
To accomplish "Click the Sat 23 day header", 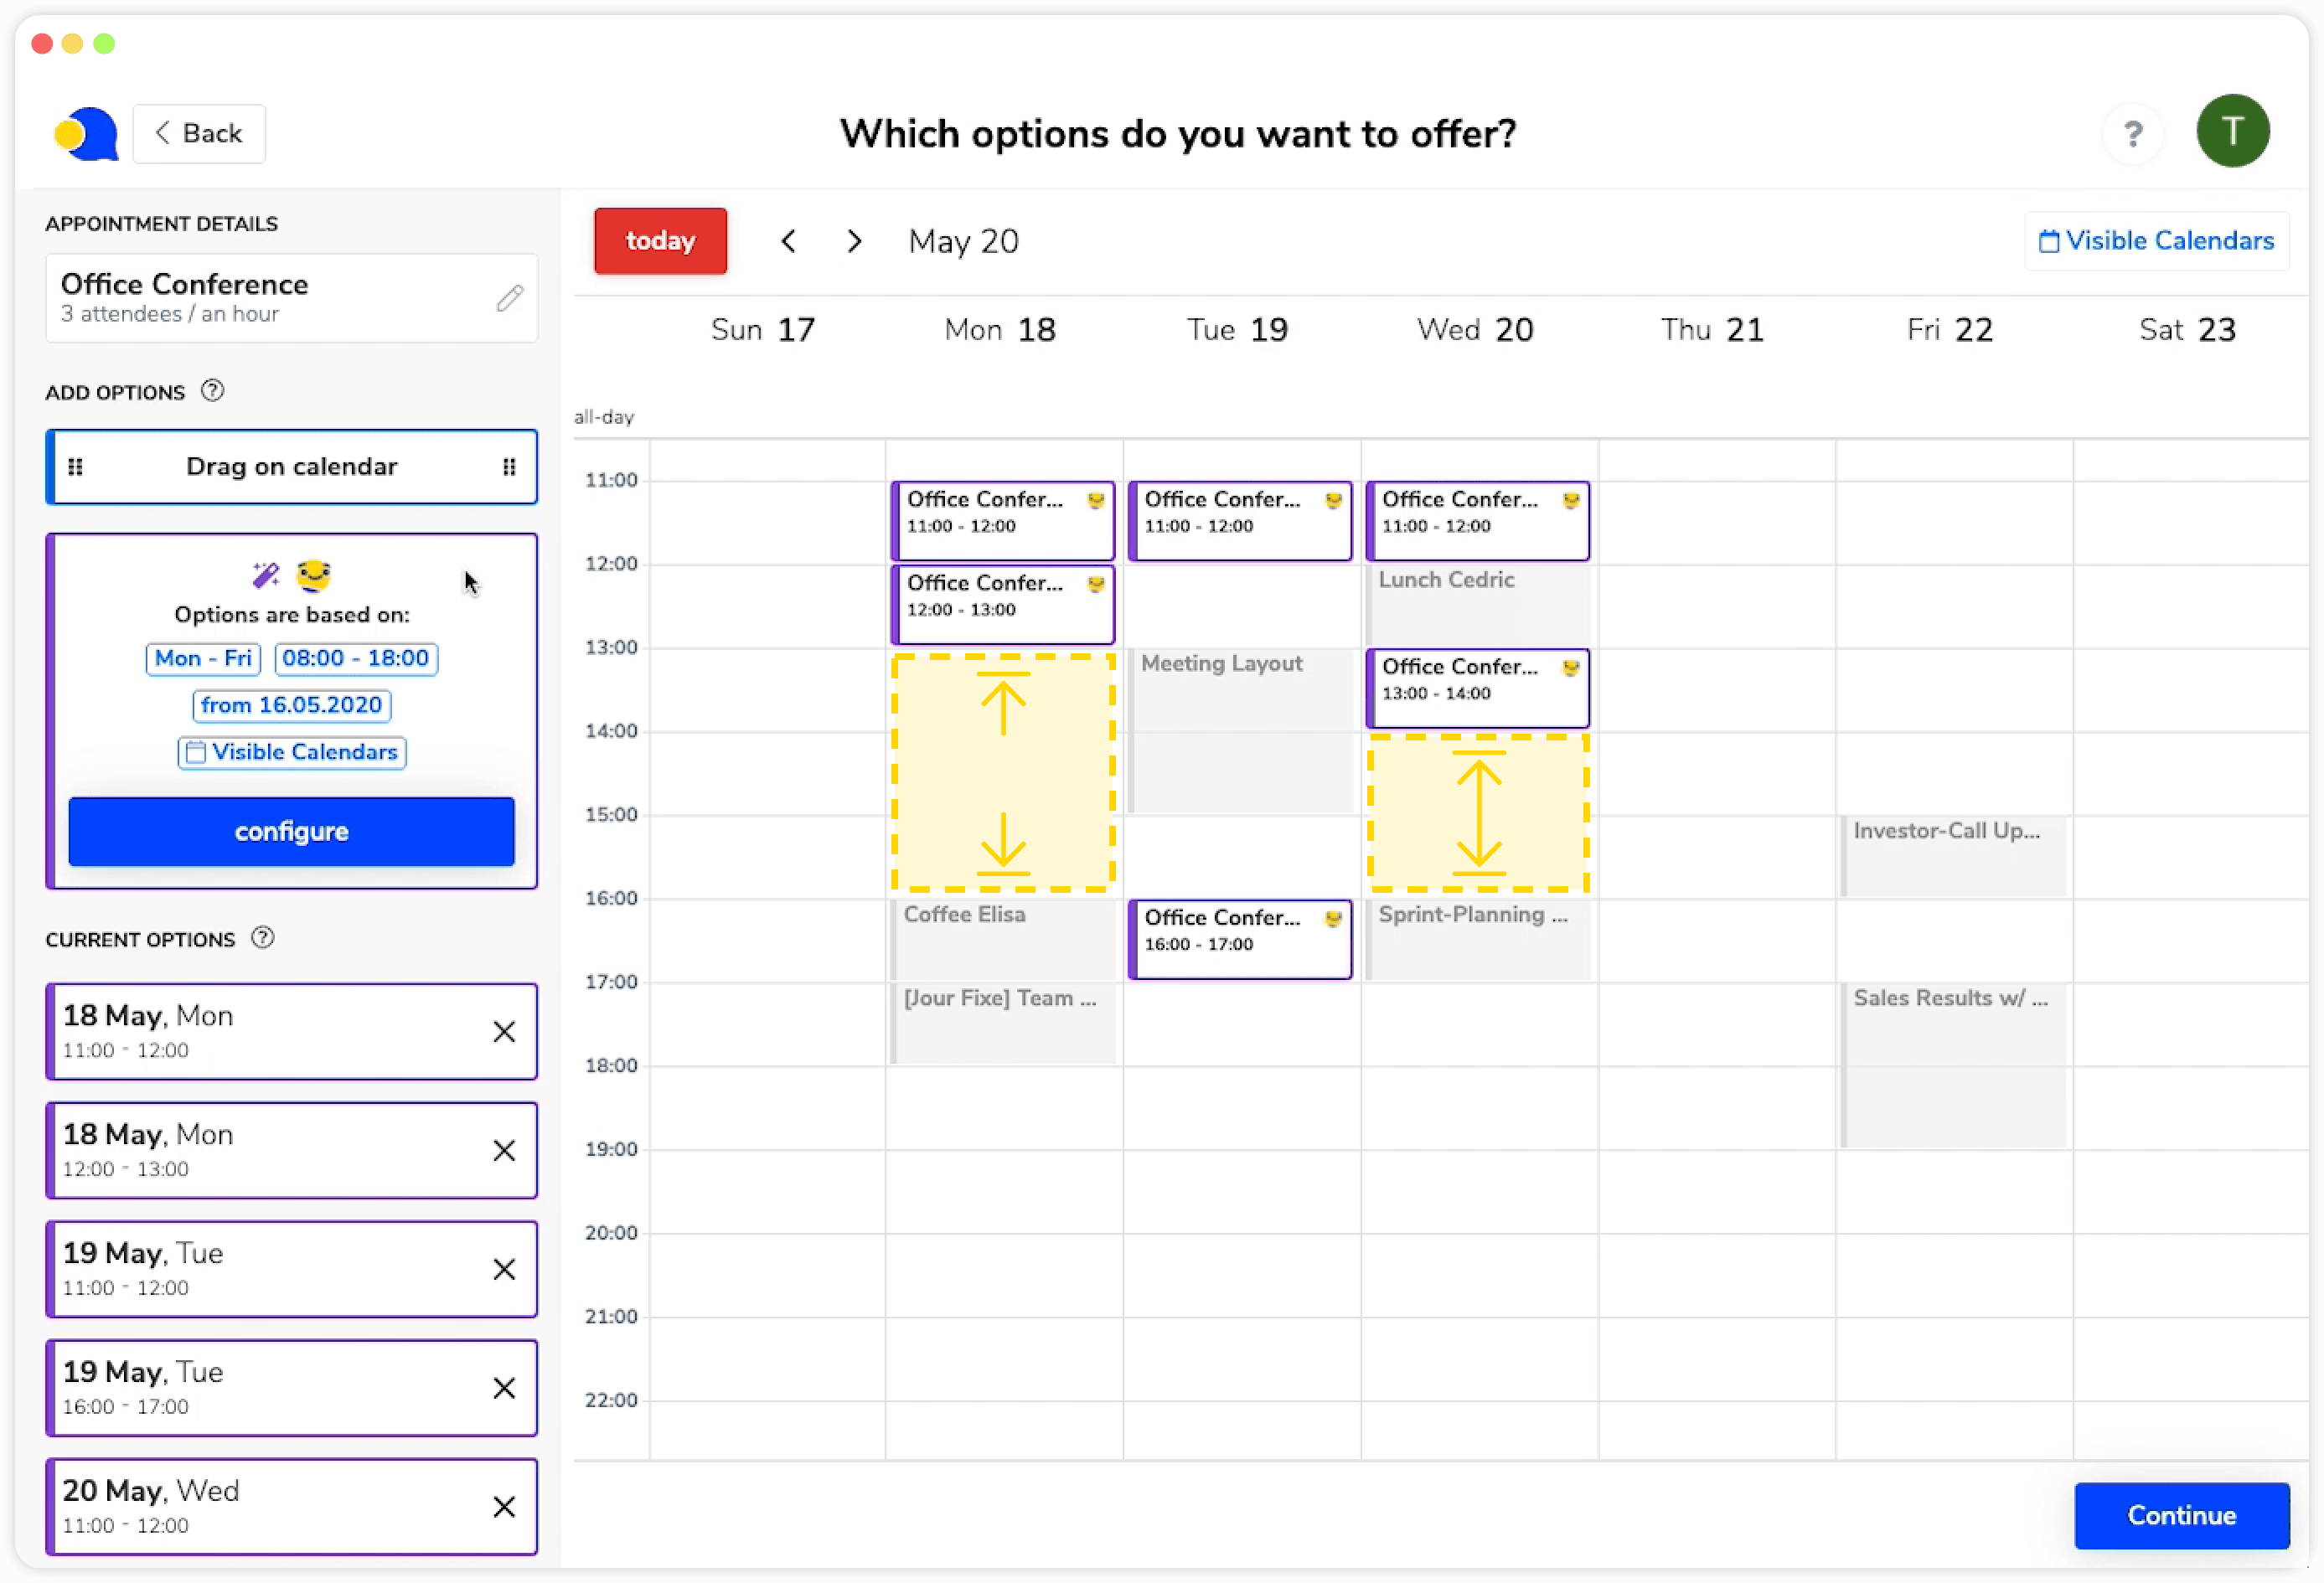I will coord(2187,330).
